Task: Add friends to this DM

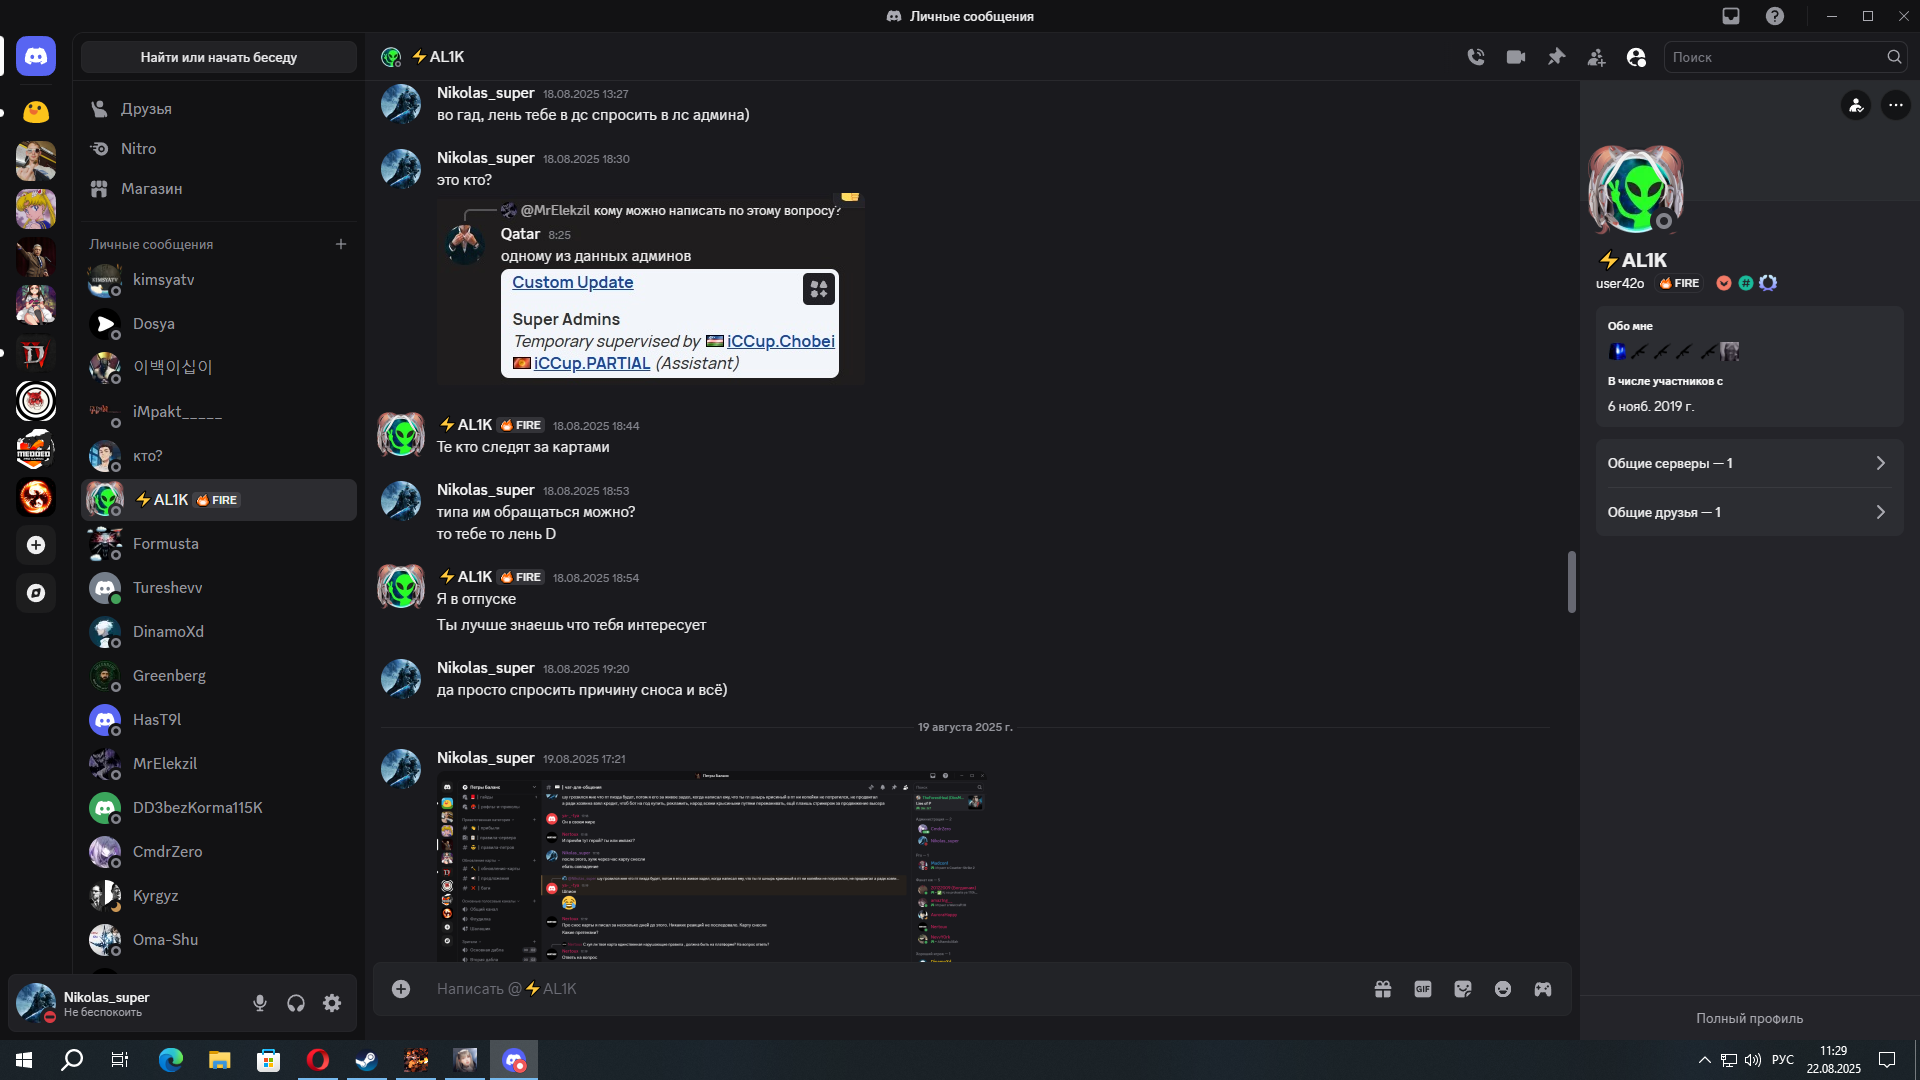Action: coord(1596,57)
